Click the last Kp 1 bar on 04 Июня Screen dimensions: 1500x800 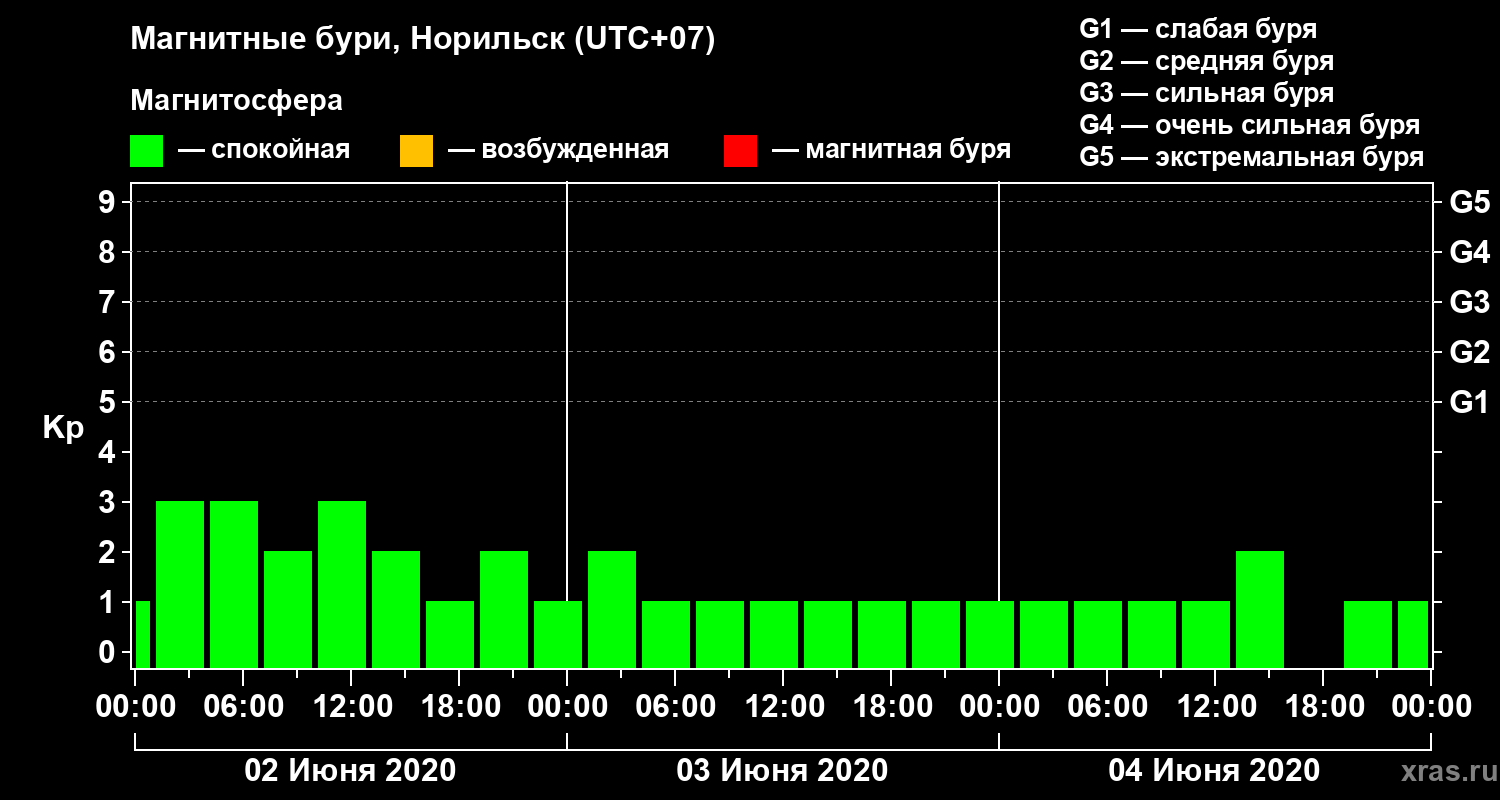point(1413,634)
